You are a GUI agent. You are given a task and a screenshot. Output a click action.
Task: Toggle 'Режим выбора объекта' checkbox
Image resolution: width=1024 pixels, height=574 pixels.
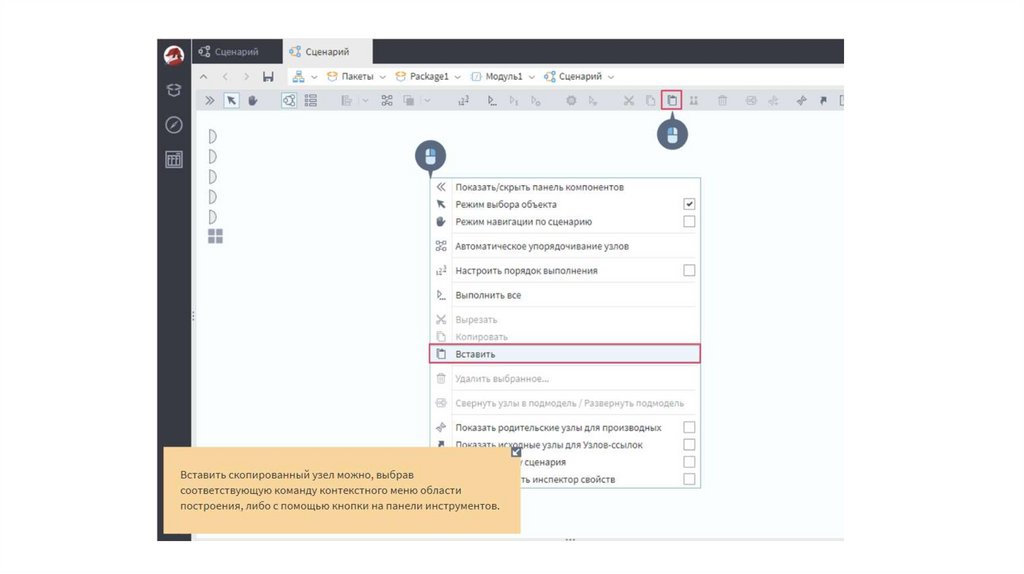pyautogui.click(x=689, y=204)
